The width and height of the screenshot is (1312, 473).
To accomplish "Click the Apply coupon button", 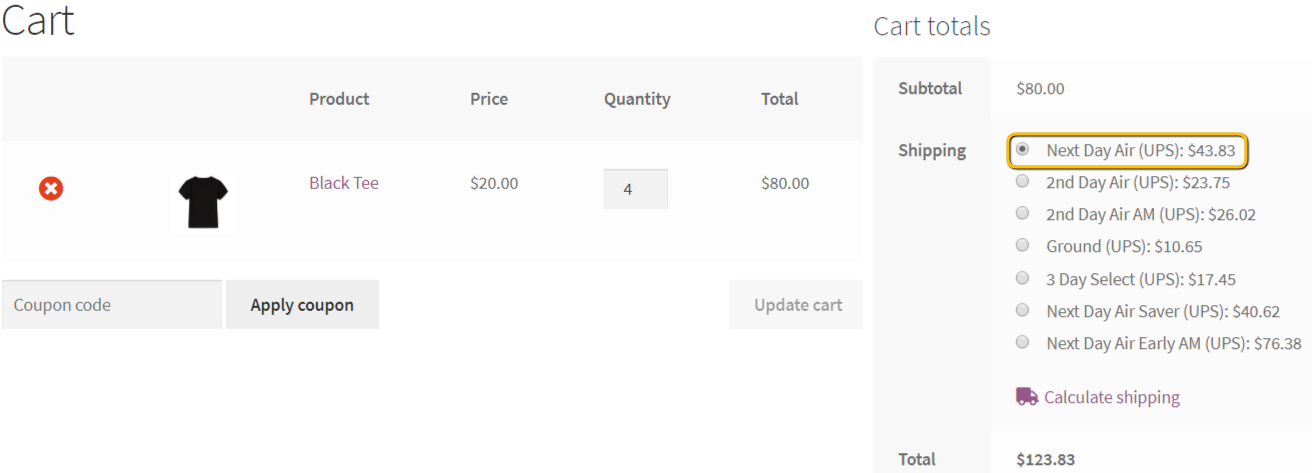I will 302,305.
